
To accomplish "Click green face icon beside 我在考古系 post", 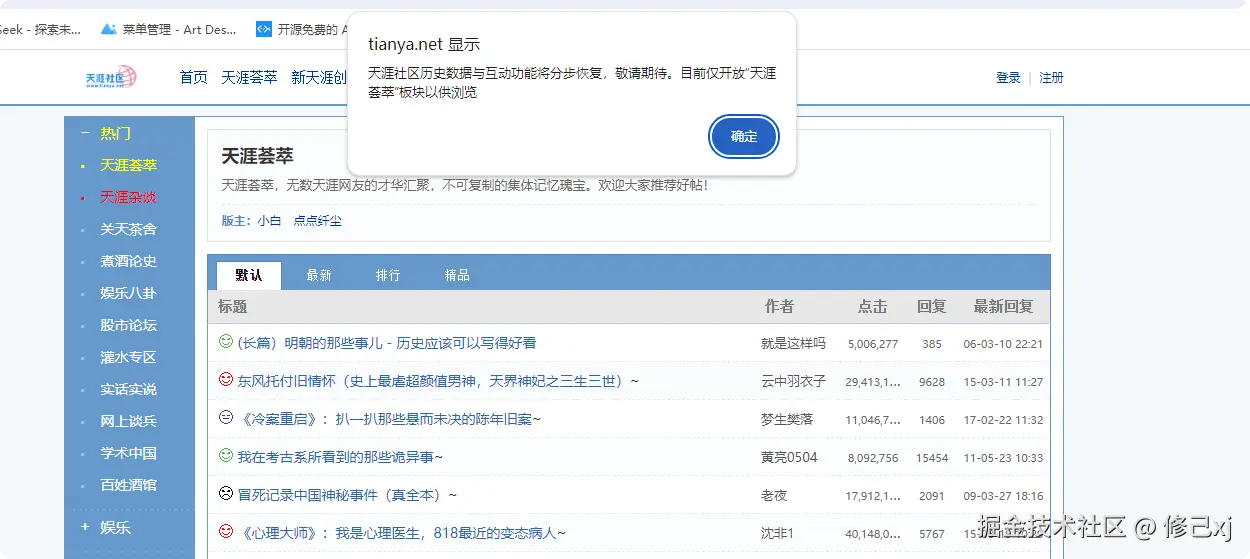I will [226, 456].
